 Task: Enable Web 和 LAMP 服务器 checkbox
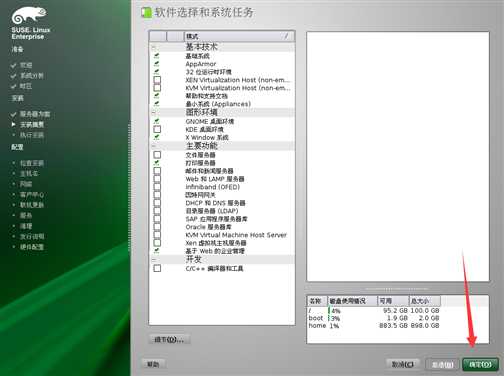157,179
